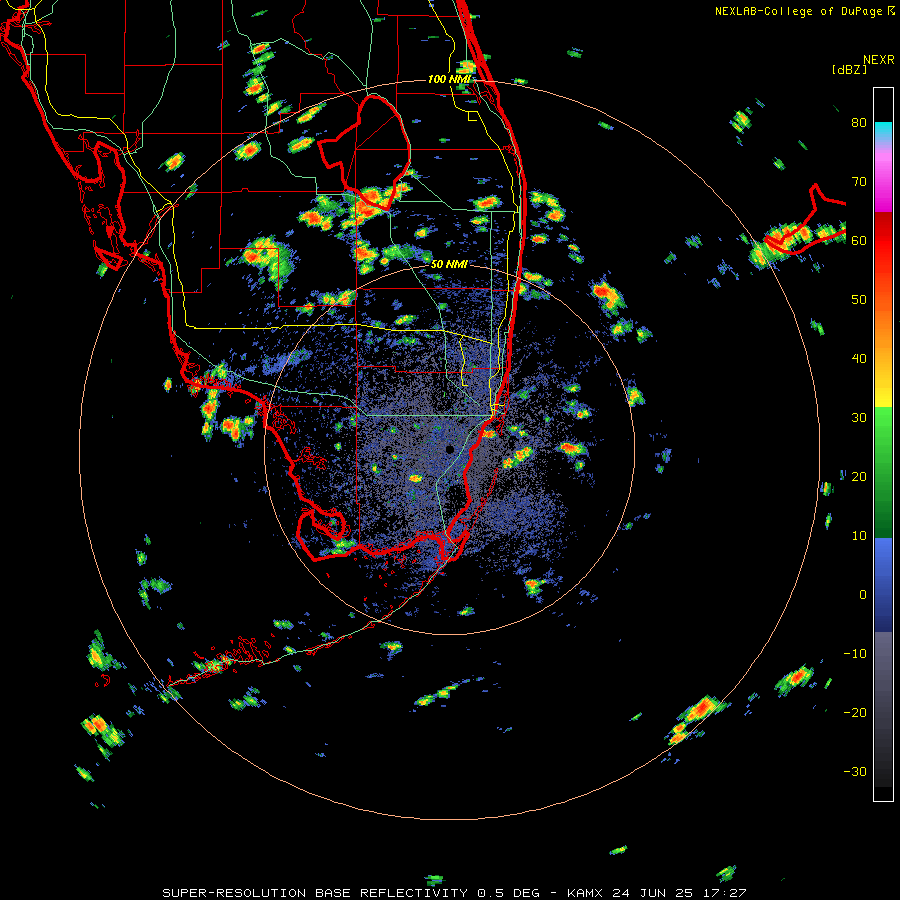Pick the green band of the color bar
This screenshot has height=900, width=900.
pyautogui.click(x=883, y=472)
